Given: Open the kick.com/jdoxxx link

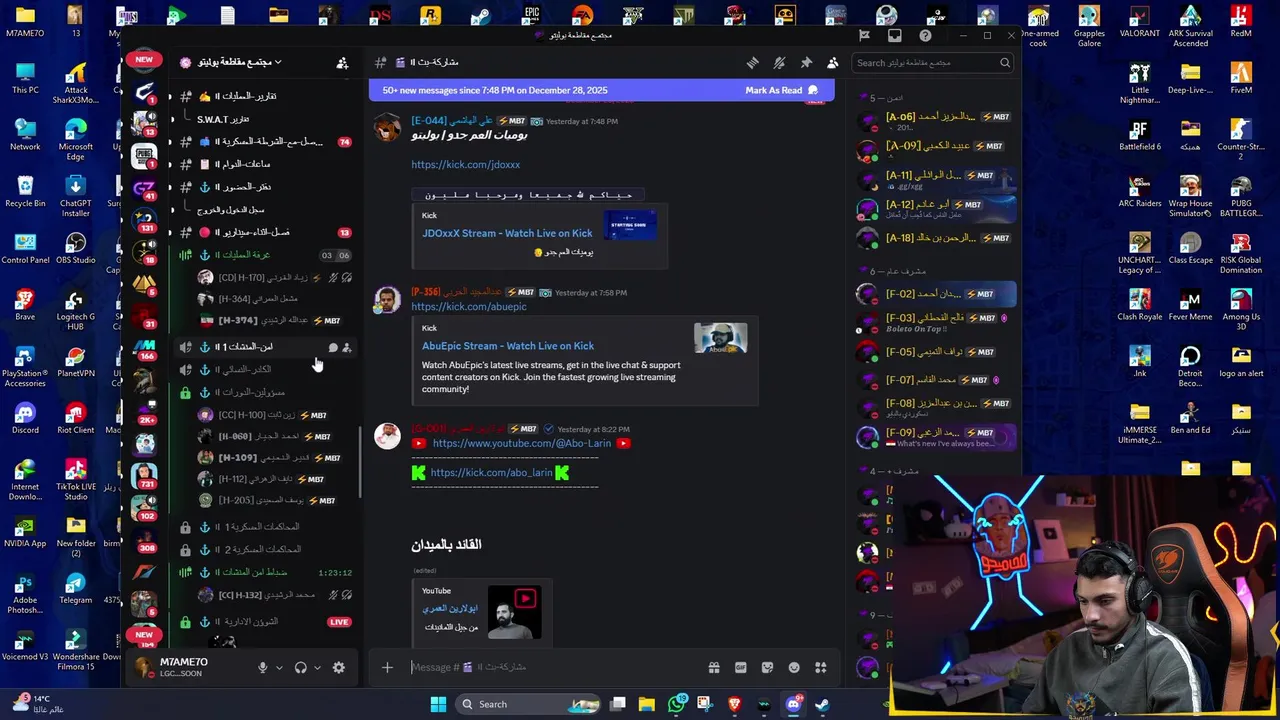Looking at the screenshot, I should [465, 164].
